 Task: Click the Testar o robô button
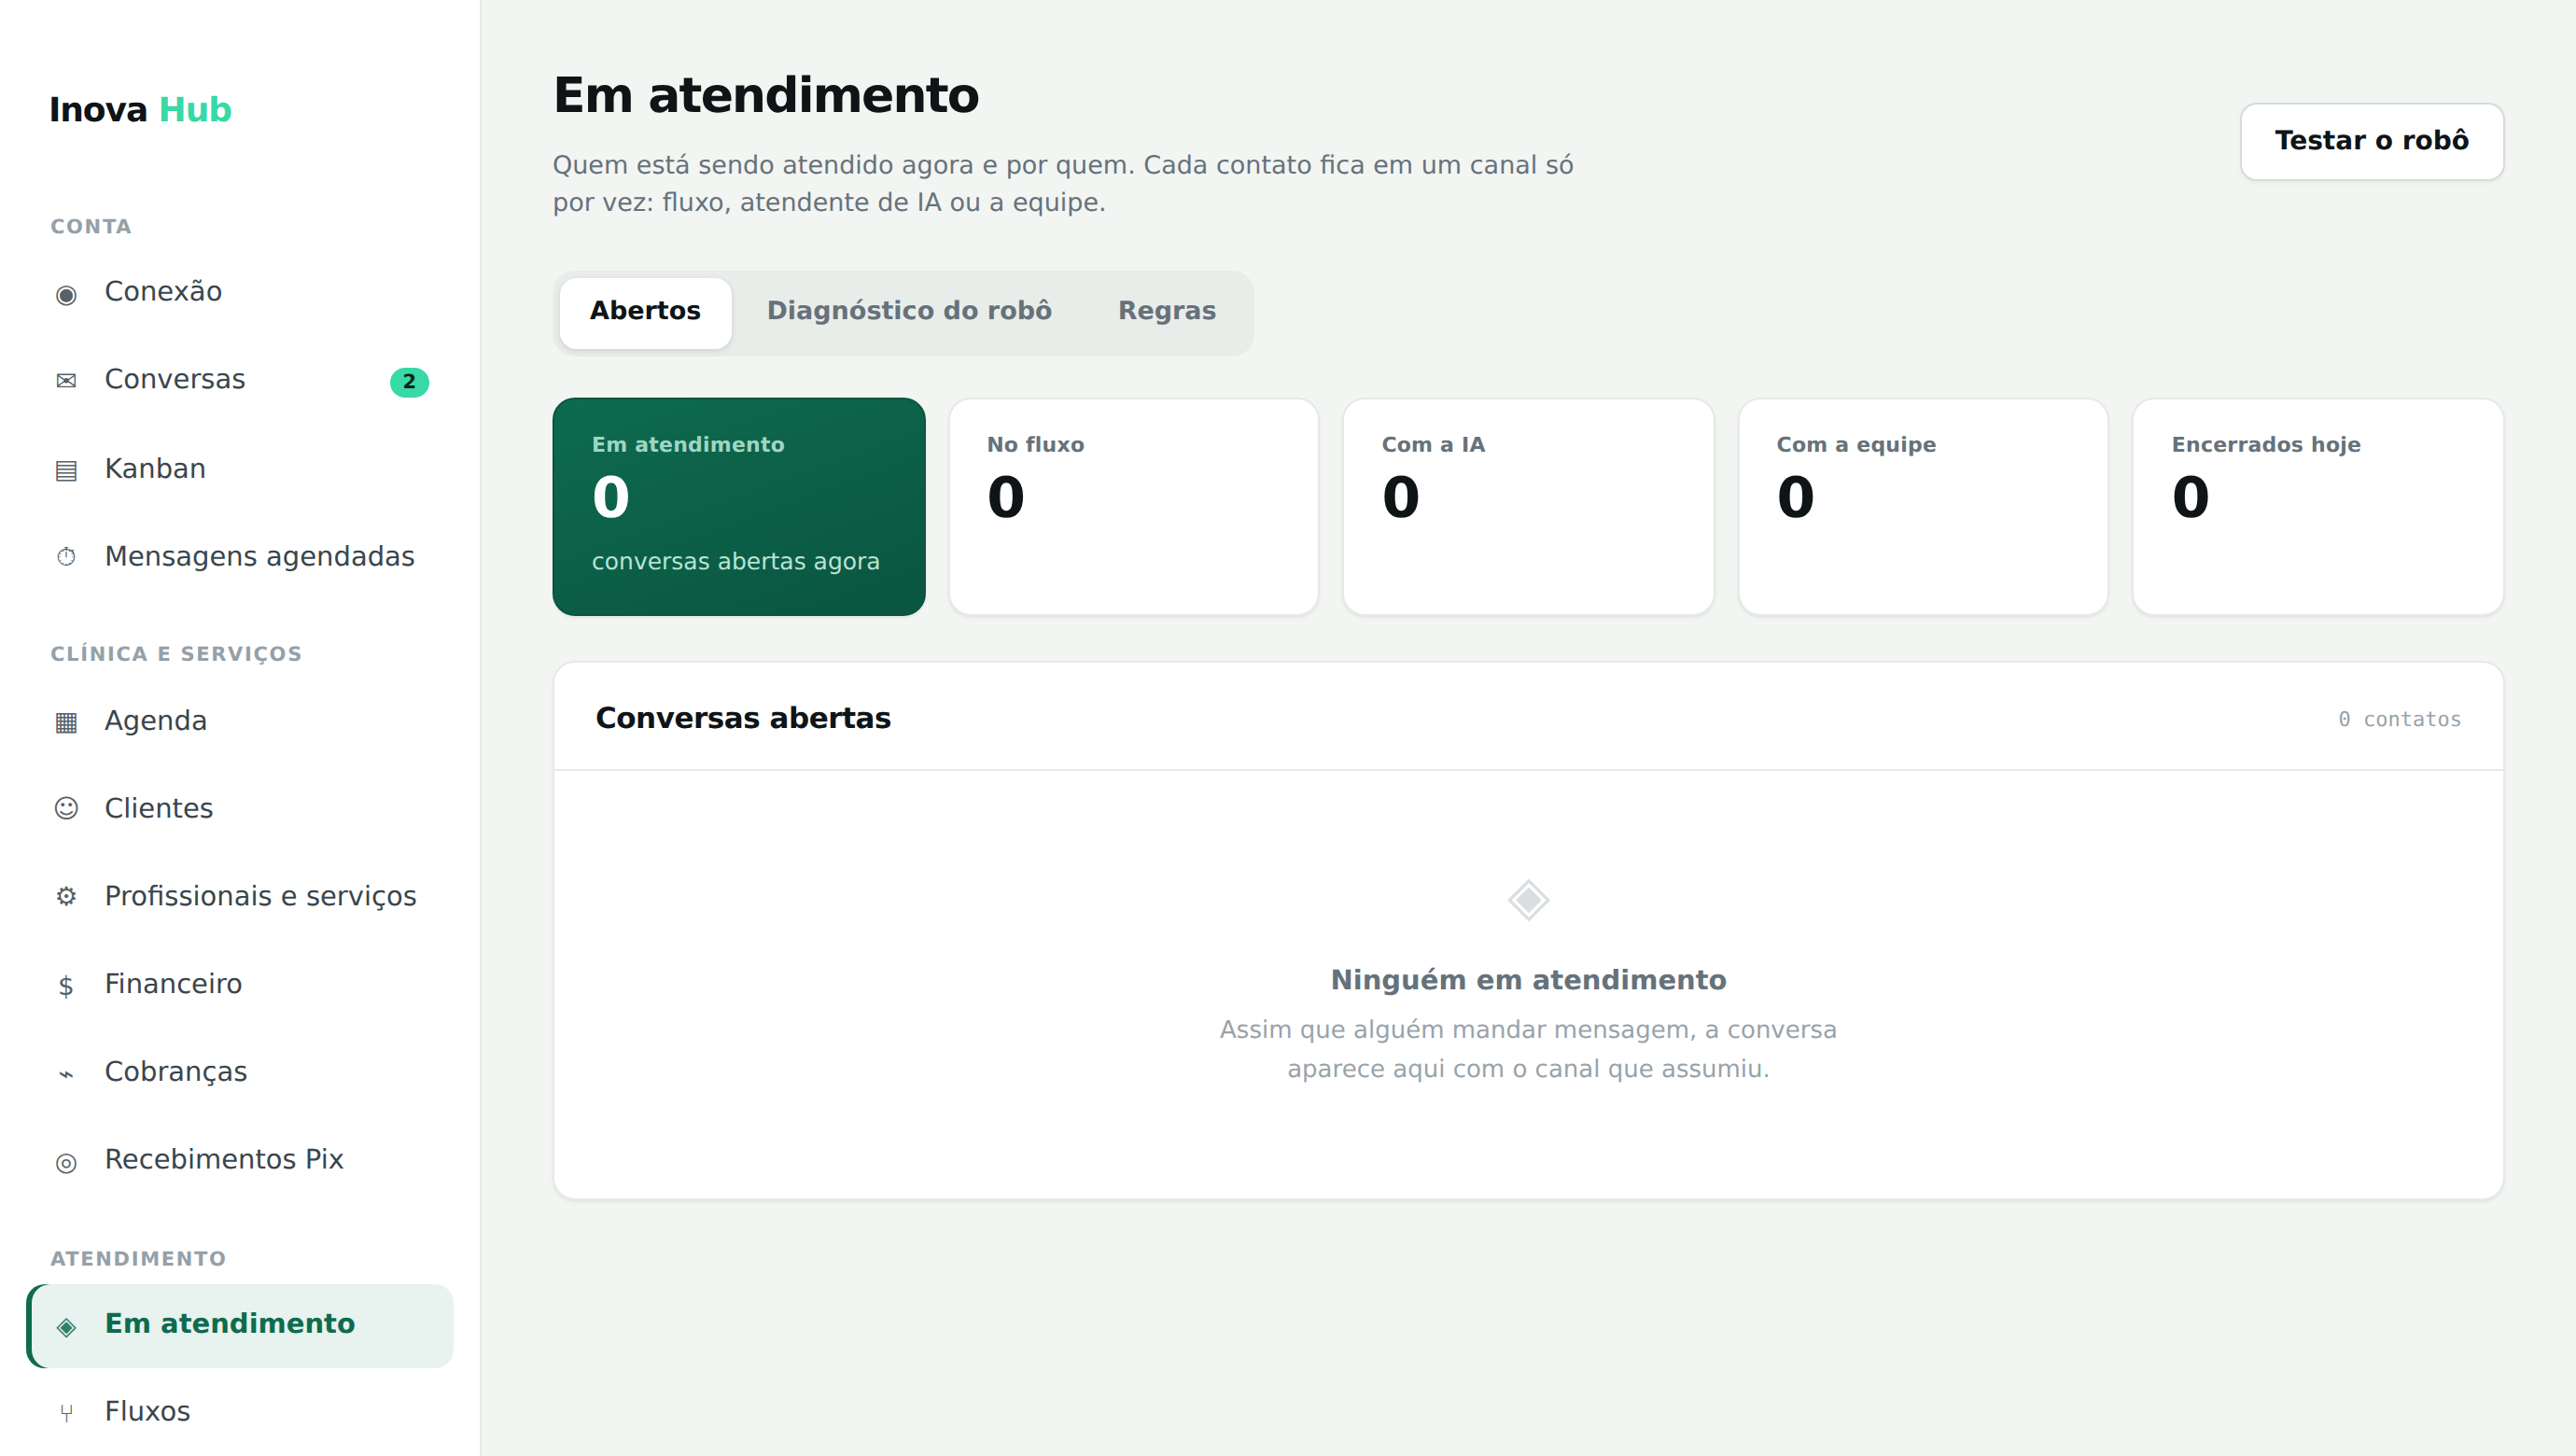click(2371, 141)
